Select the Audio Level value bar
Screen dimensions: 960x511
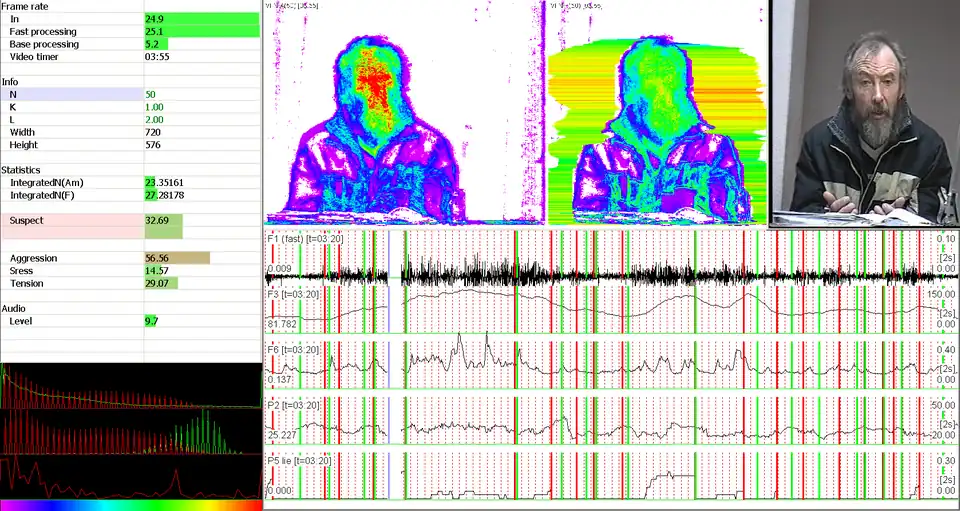[151, 321]
